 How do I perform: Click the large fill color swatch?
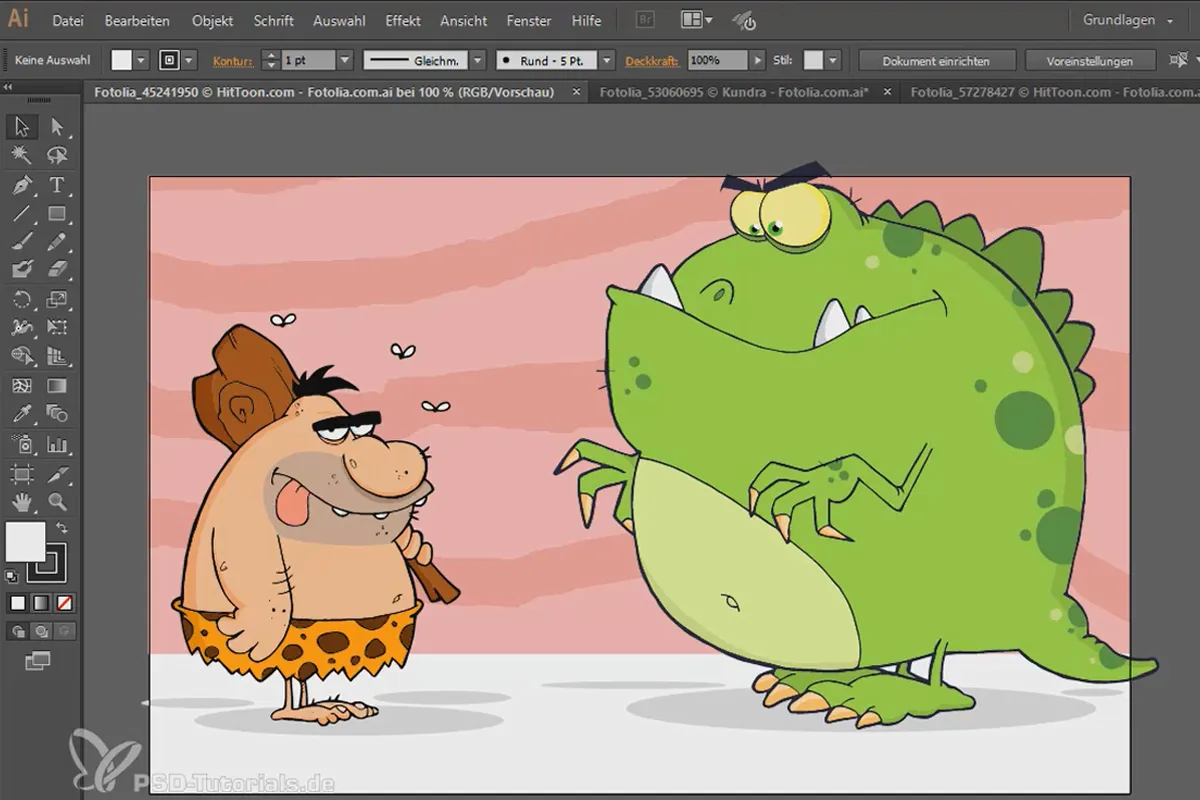pyautogui.click(x=25, y=541)
